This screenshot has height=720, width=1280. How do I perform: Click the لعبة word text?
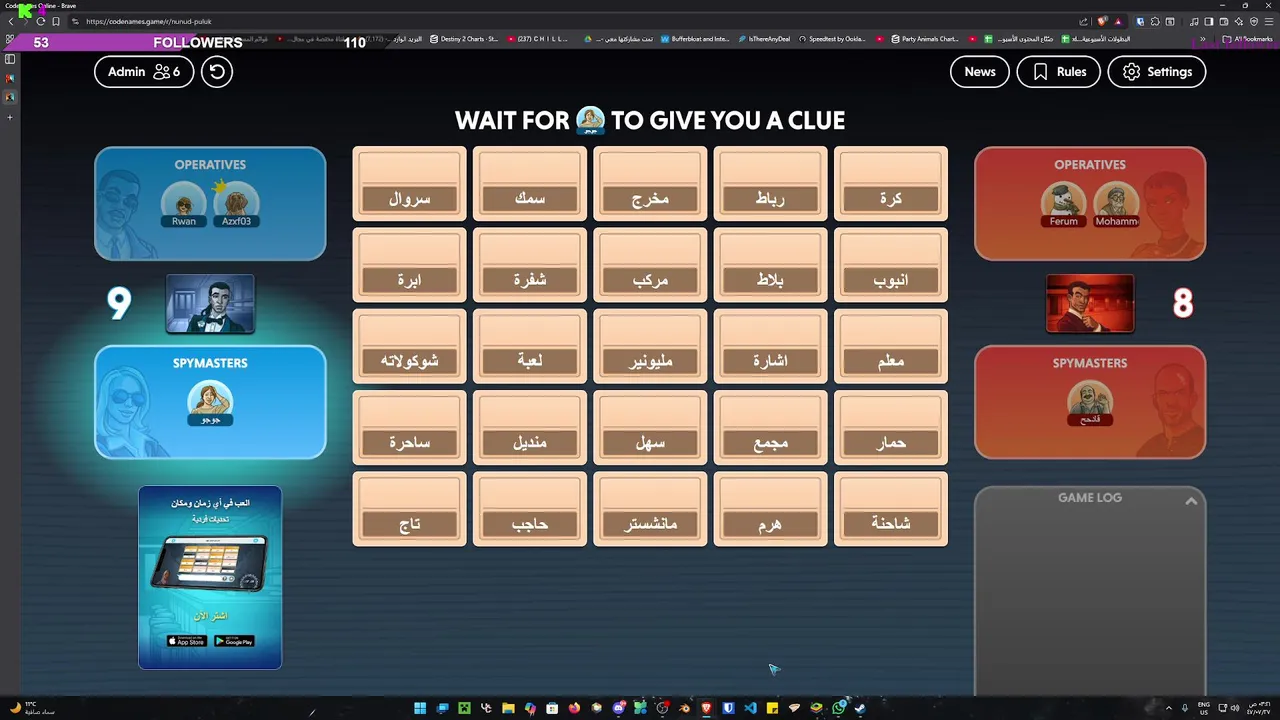530,361
